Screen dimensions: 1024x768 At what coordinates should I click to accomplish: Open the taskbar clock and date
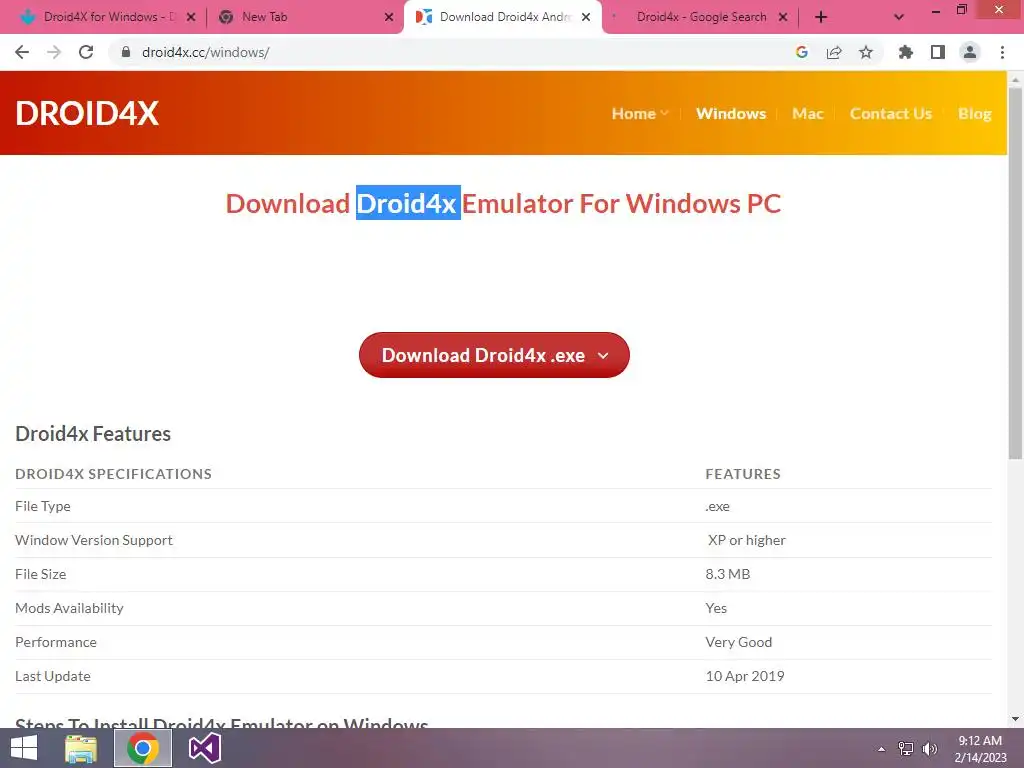pyautogui.click(x=980, y=749)
